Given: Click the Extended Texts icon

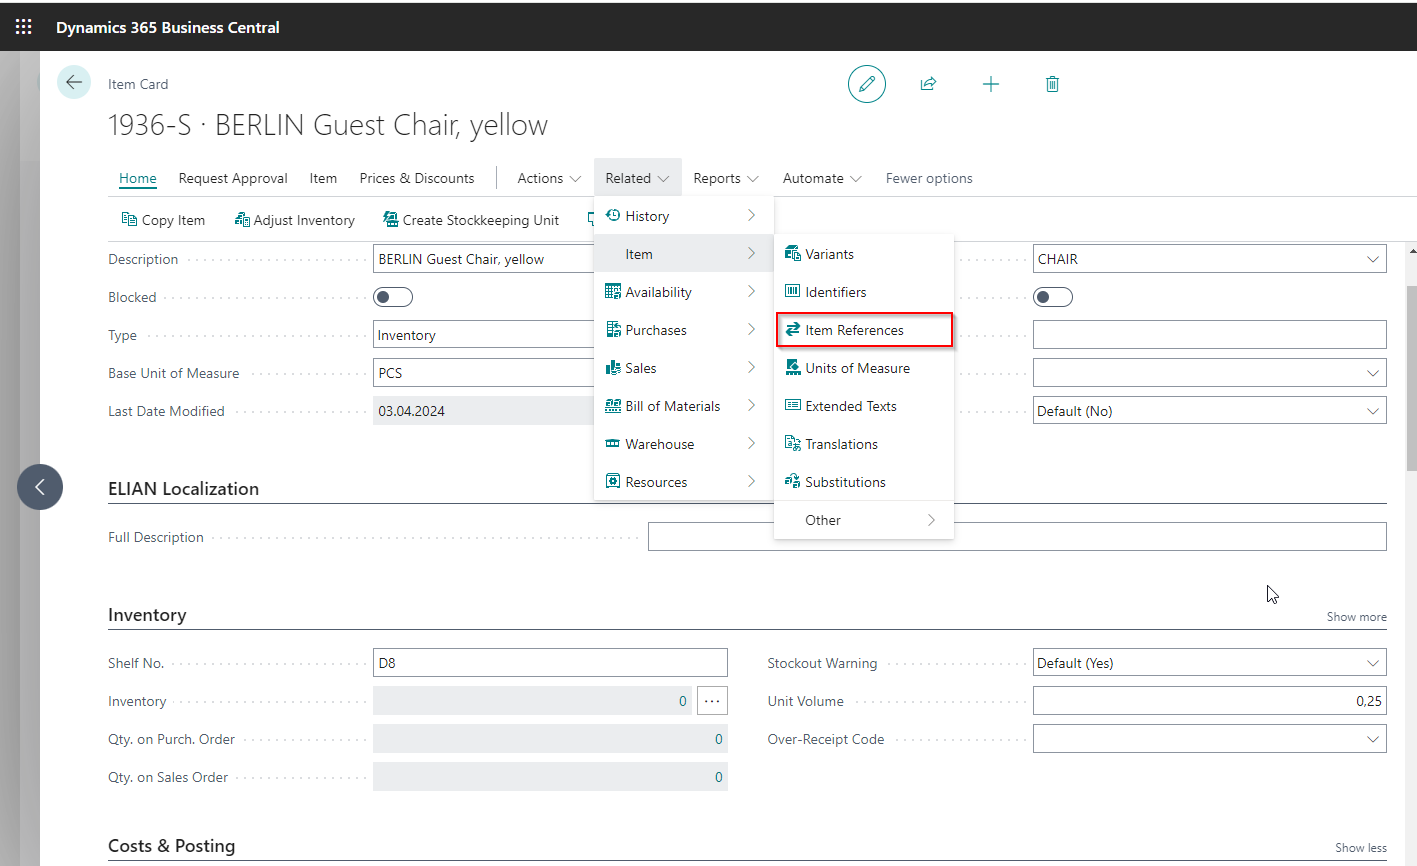Looking at the screenshot, I should (793, 405).
